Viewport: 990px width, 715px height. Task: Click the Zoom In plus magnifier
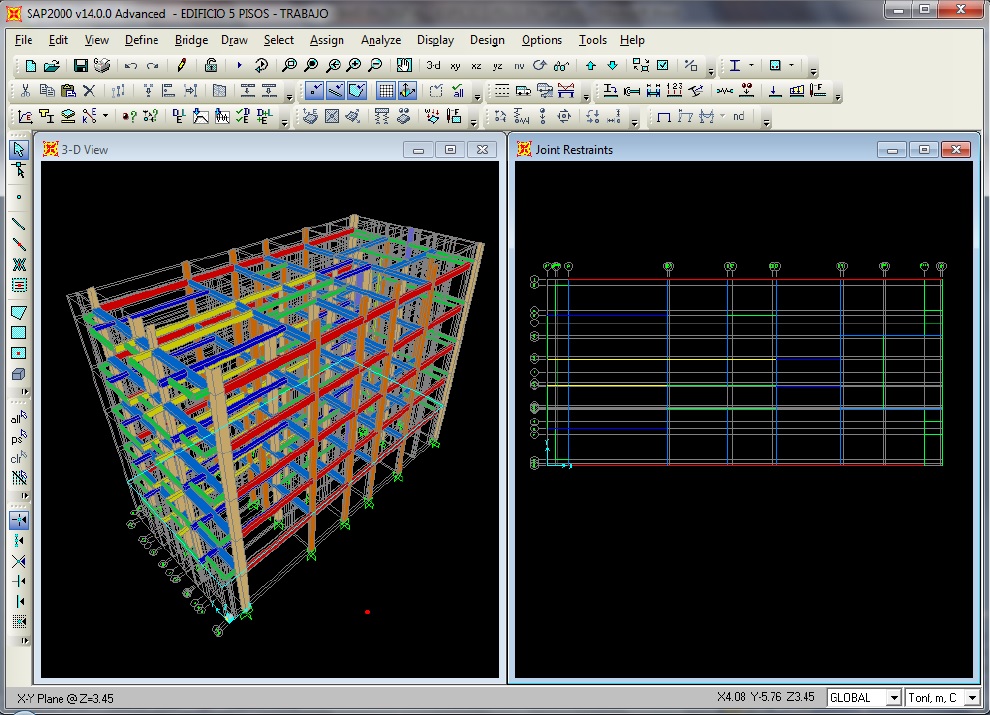coord(354,65)
